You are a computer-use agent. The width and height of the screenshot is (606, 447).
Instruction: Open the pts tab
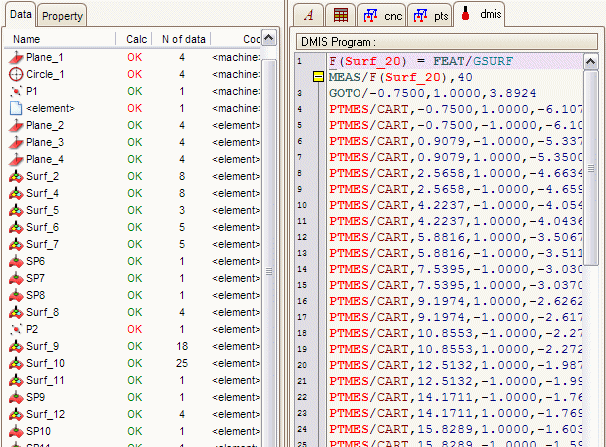click(x=431, y=15)
